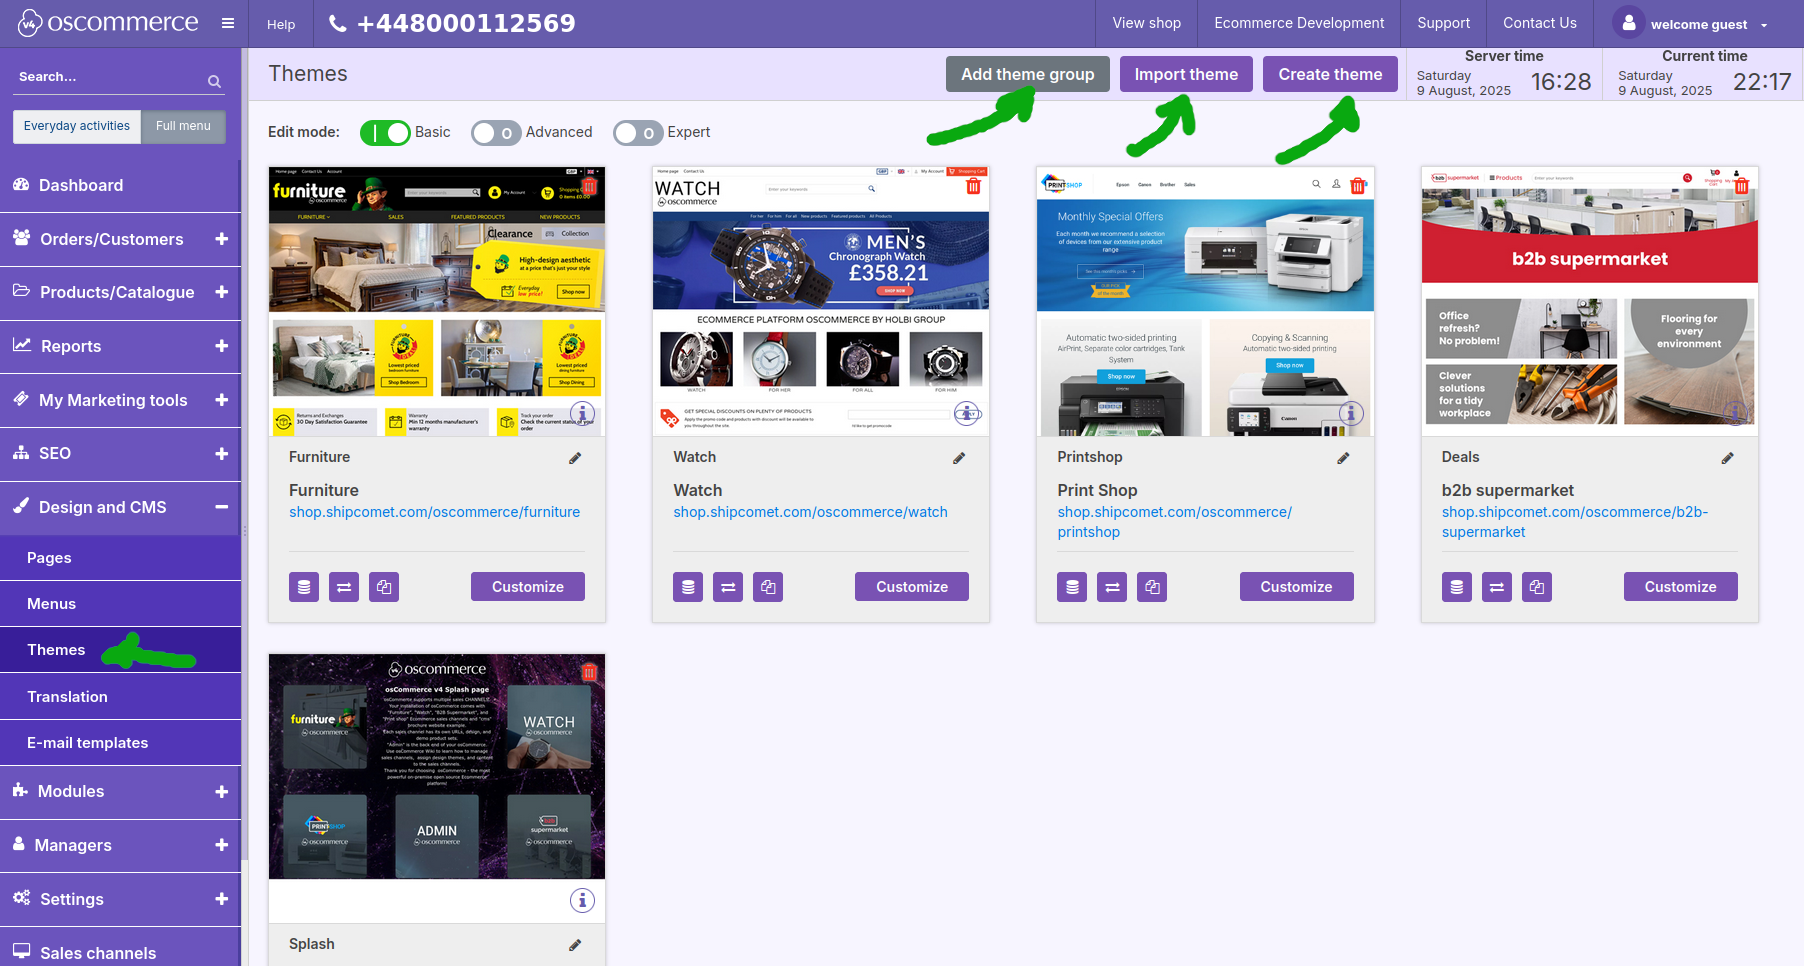Screen dimensions: 1804x966
Task: Click the hamburger menu icon beside the logo
Action: tap(228, 23)
